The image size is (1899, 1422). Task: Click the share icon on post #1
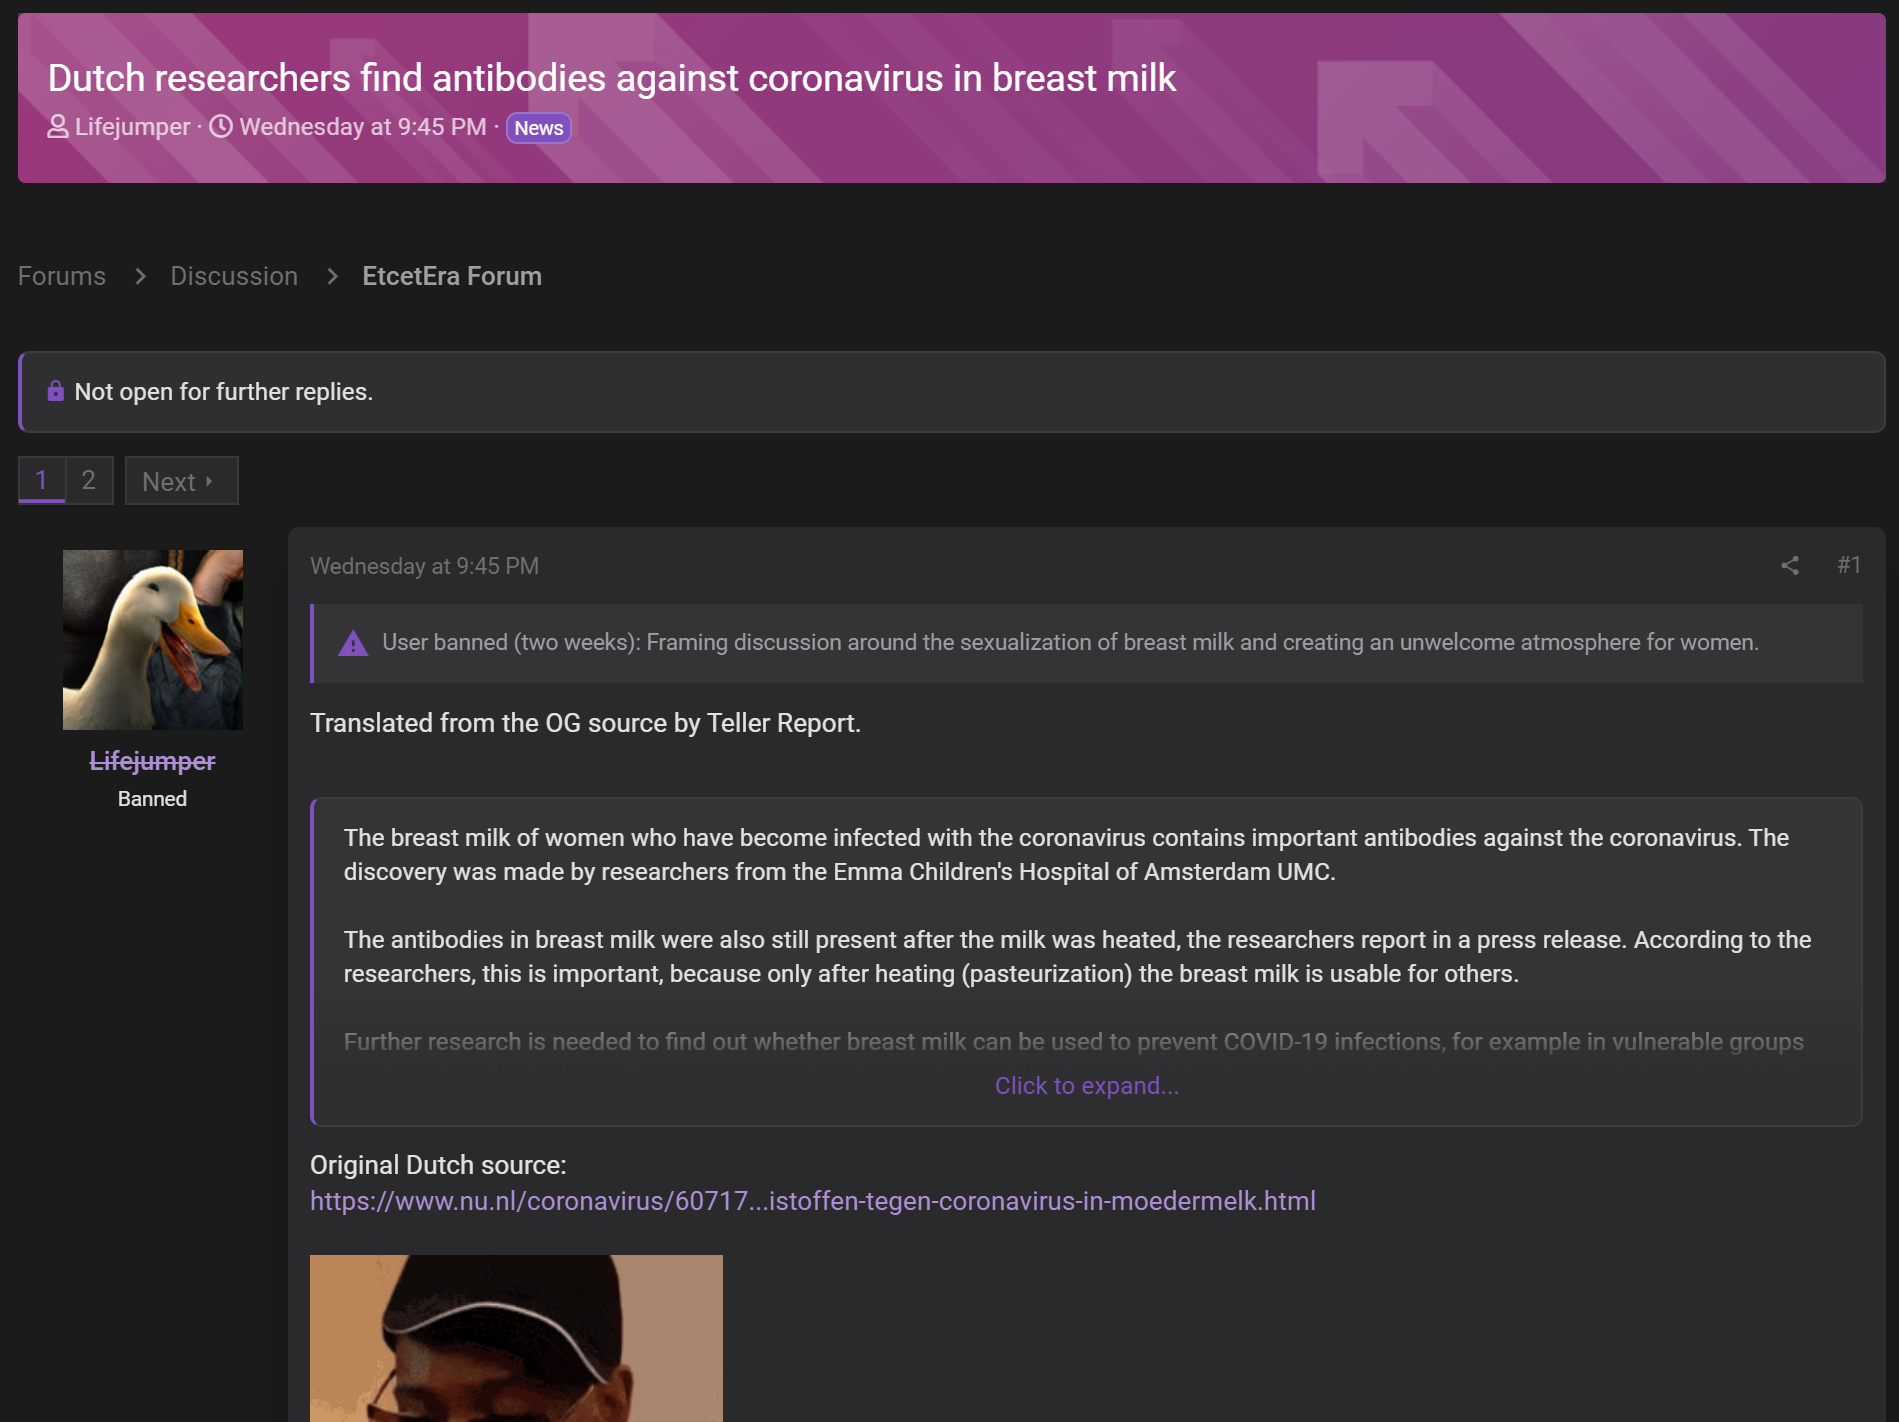tap(1790, 566)
